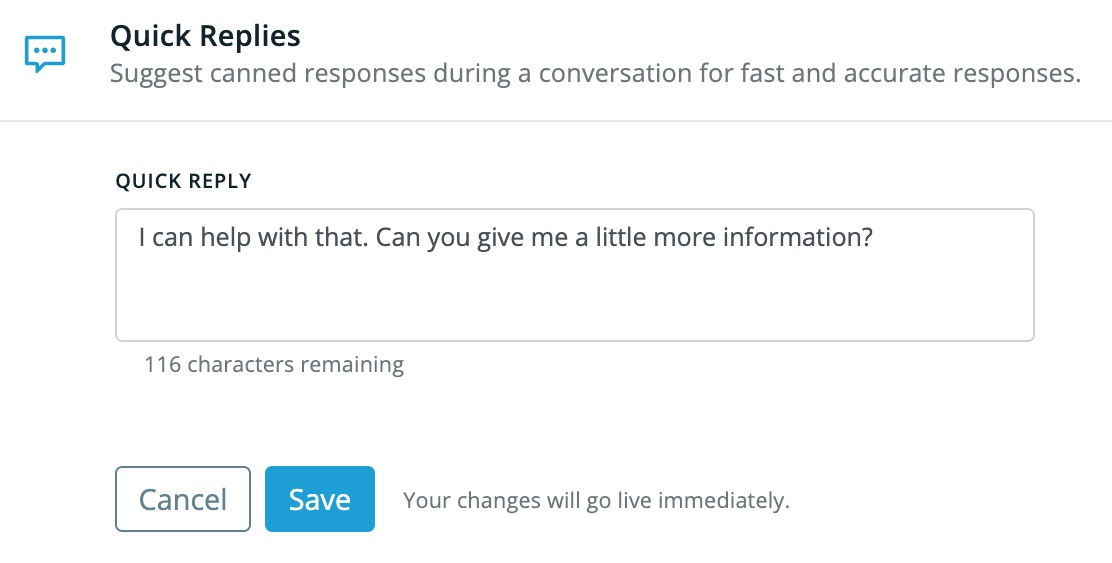
Task: Place cursor before 'I can help' text
Action: tap(138, 238)
